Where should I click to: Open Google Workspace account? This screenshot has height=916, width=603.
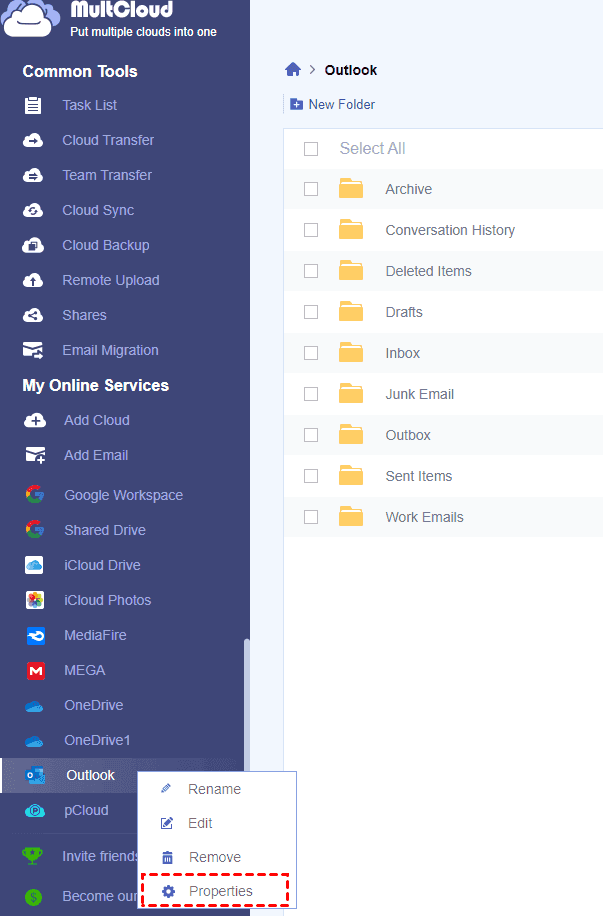click(x=123, y=495)
